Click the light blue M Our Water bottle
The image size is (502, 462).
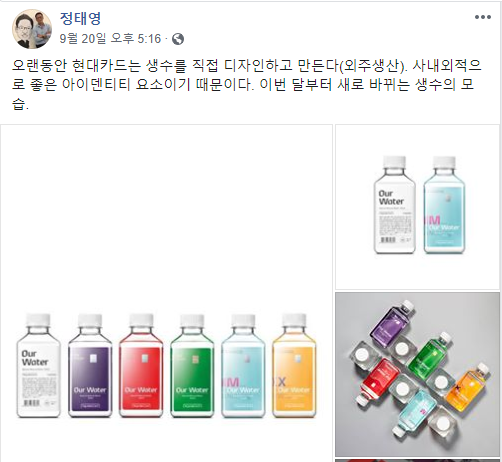243,365
